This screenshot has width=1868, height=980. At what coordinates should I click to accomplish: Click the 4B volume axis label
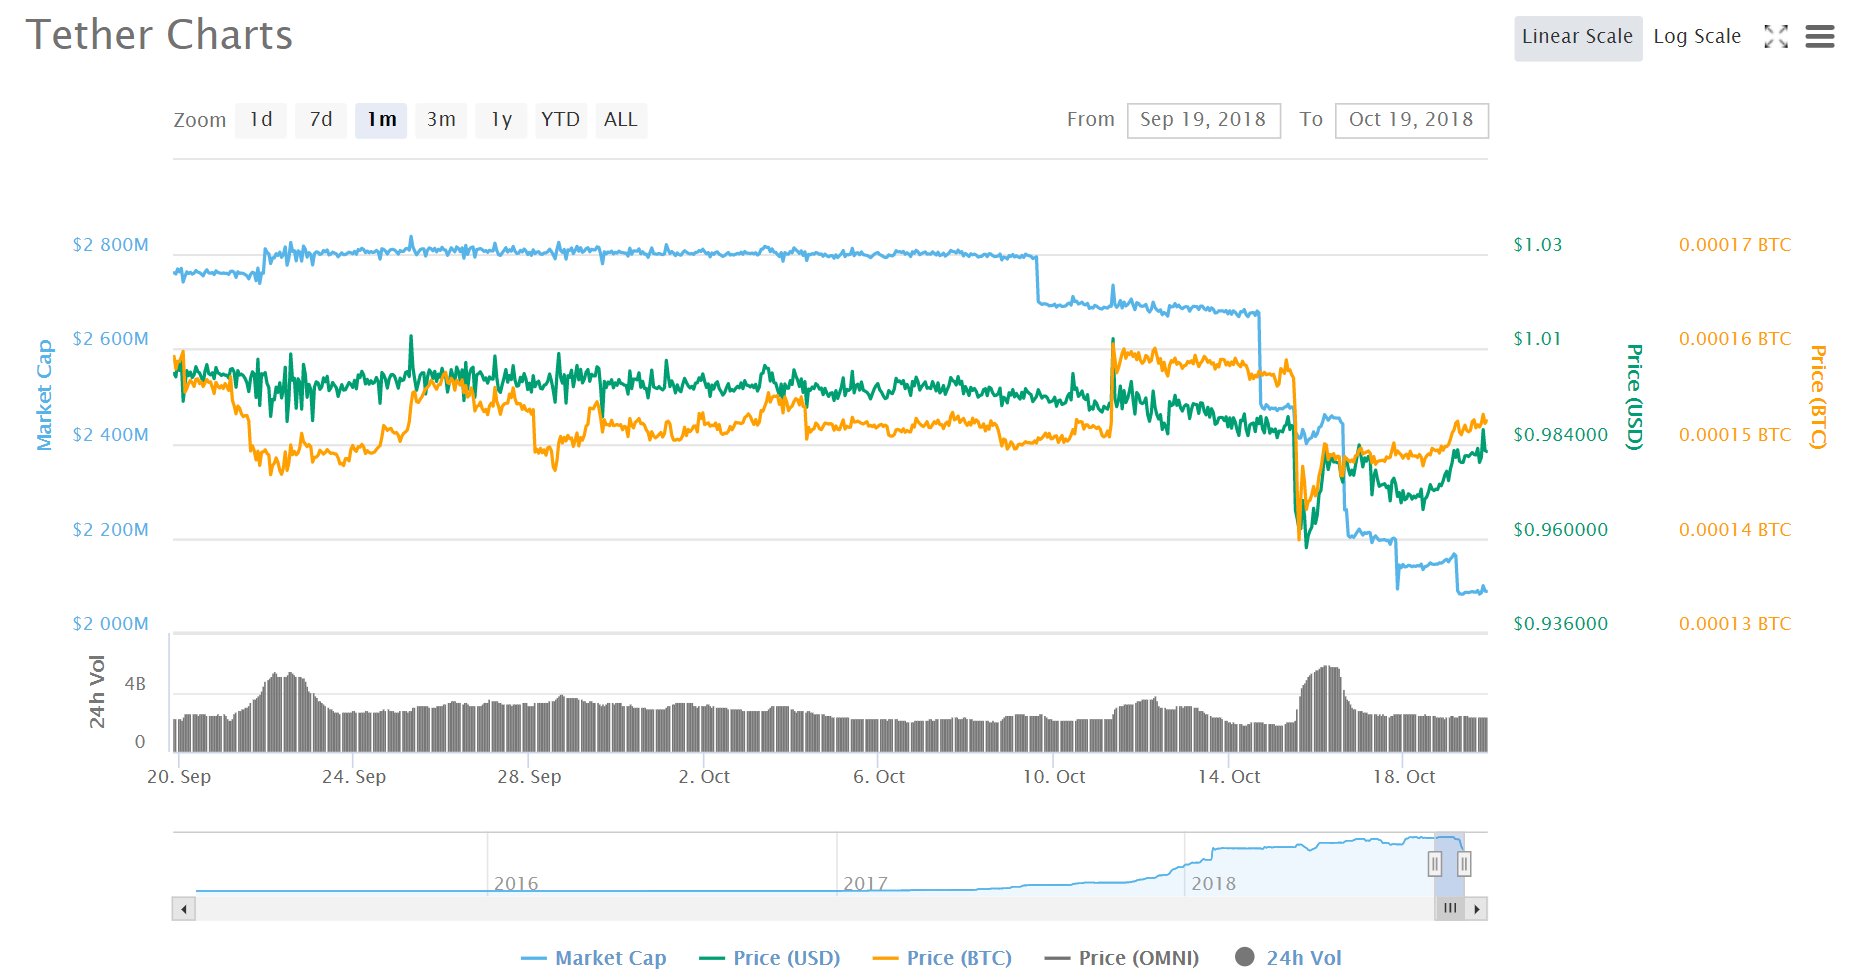click(135, 685)
